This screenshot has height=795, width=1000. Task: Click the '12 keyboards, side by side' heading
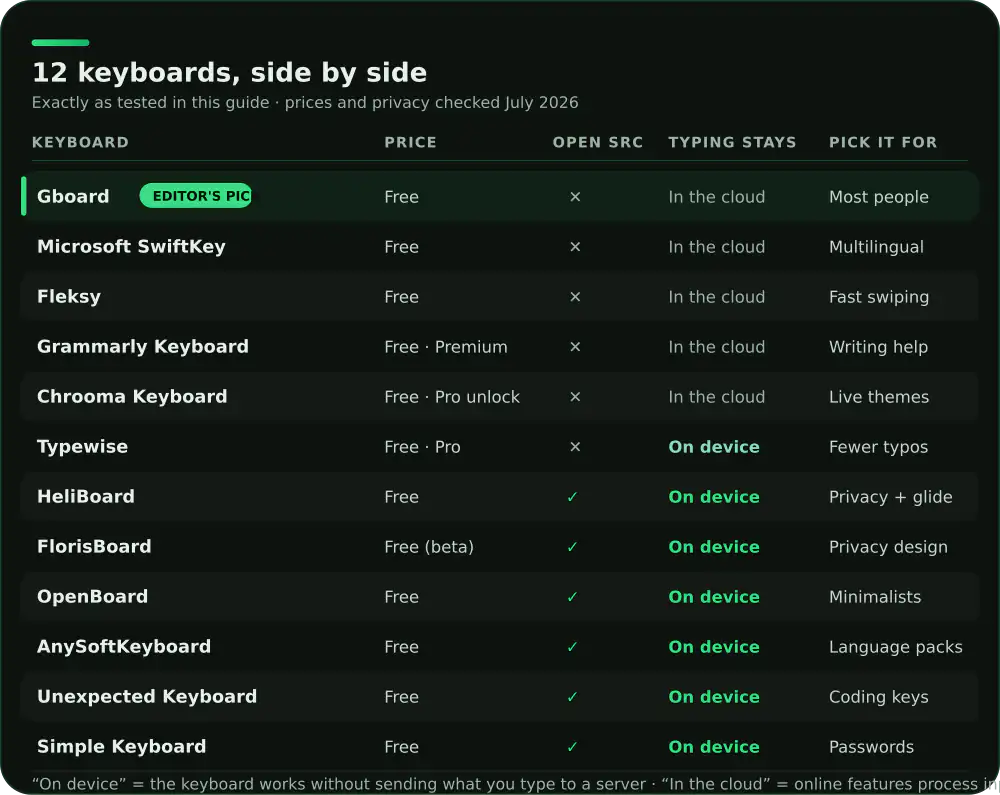point(229,72)
